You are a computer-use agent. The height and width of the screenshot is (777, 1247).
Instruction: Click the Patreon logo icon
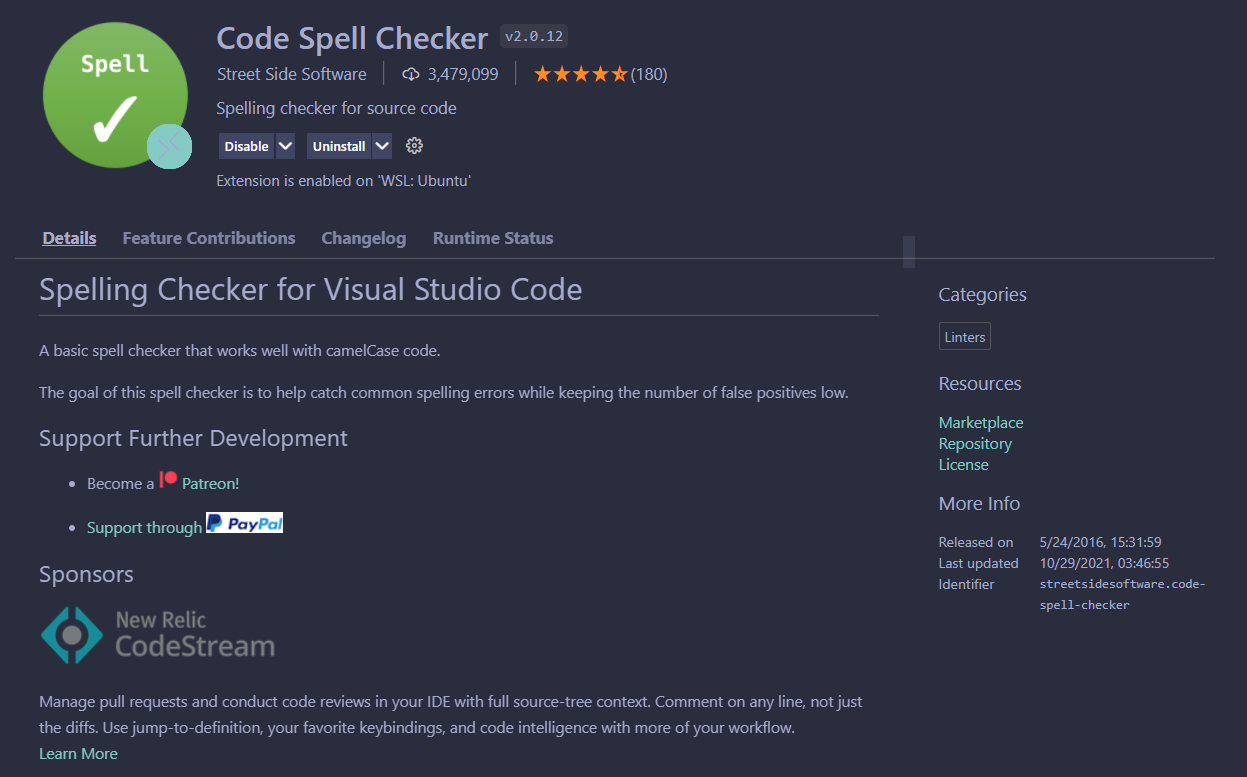168,479
